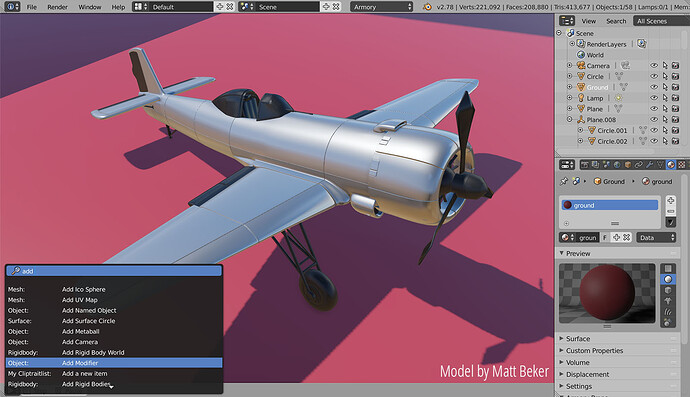Open the Search menu in outliner

(x=616, y=21)
